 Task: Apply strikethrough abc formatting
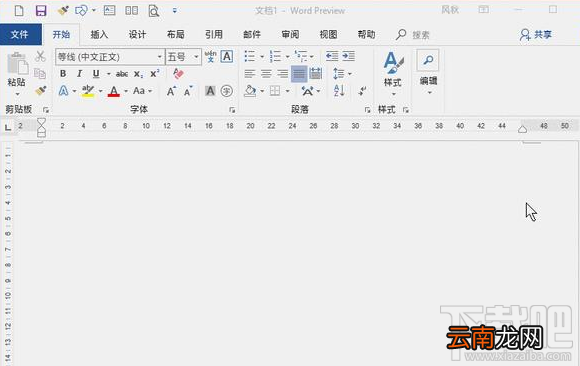pos(122,74)
